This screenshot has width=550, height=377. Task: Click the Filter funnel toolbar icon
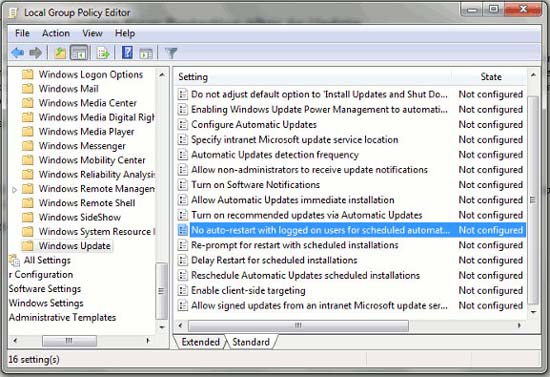pos(171,53)
